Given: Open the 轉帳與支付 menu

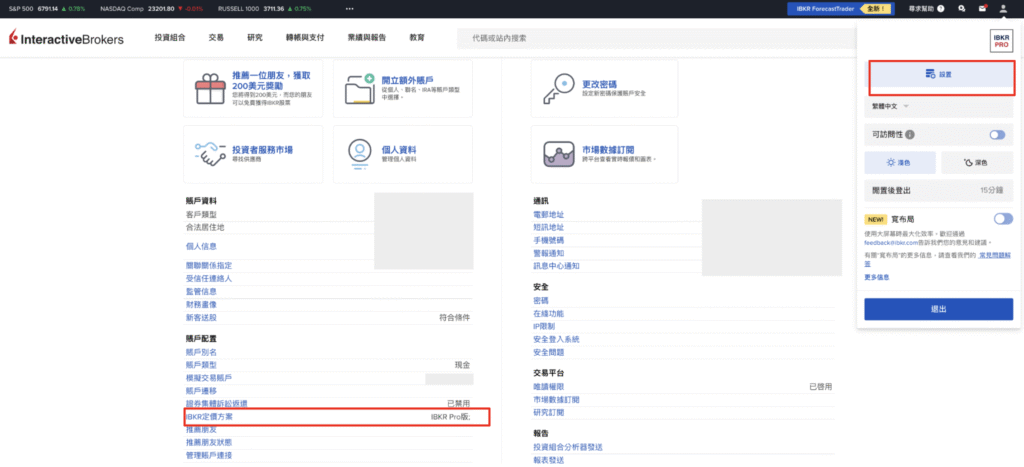Looking at the screenshot, I should (x=305, y=38).
